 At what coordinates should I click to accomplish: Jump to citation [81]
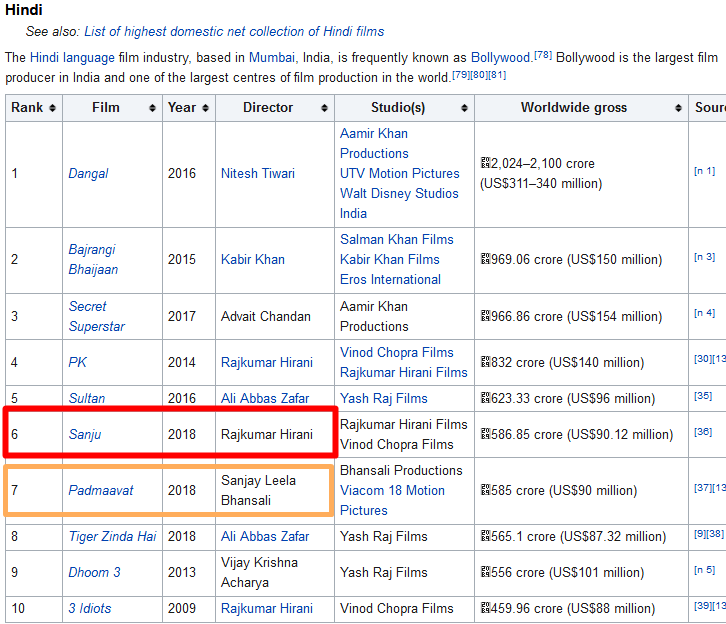(x=497, y=75)
